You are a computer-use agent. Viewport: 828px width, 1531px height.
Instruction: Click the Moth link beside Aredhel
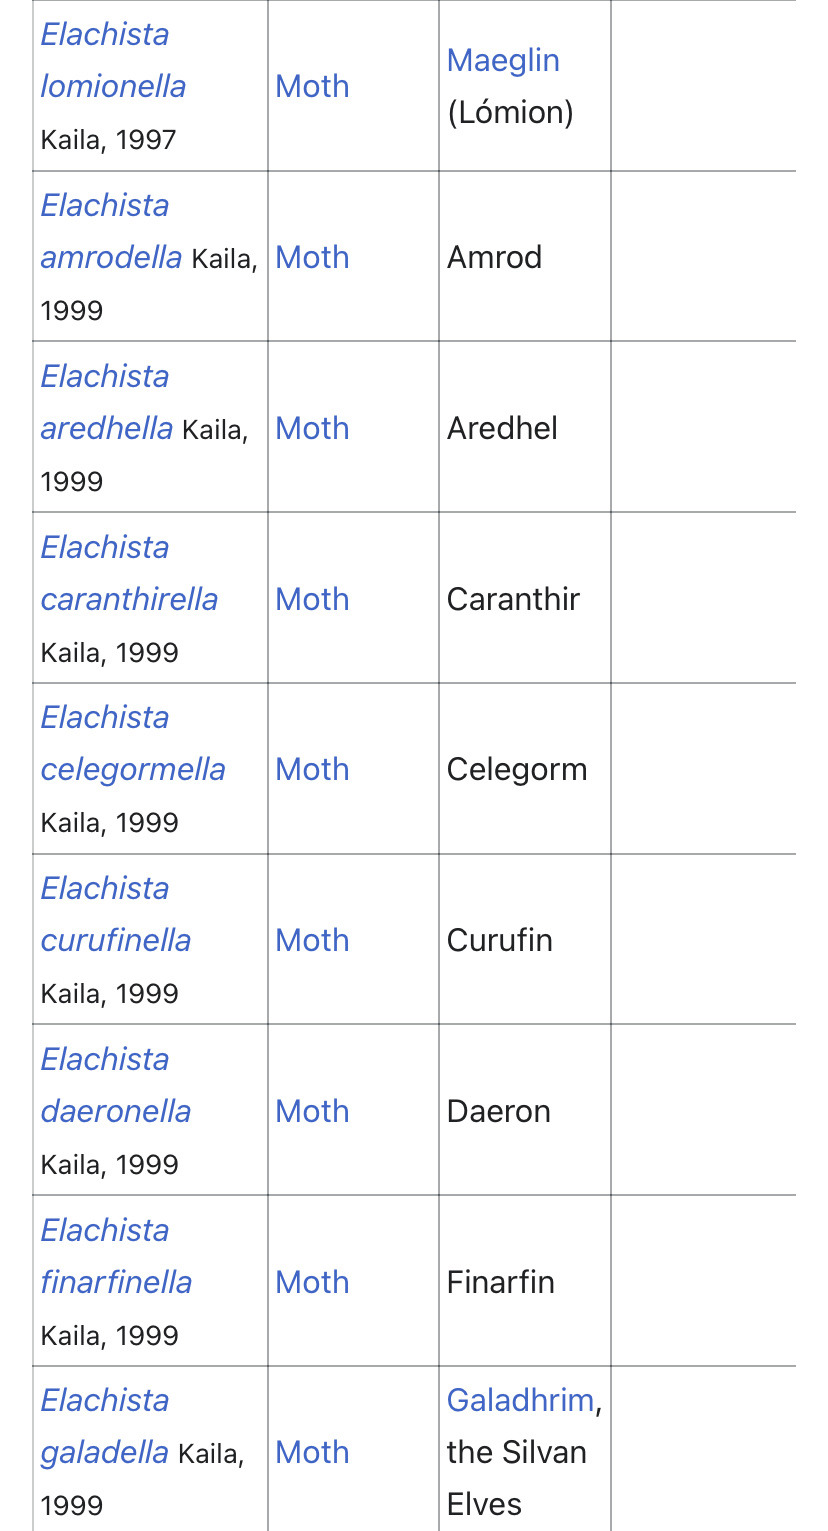[x=312, y=428]
